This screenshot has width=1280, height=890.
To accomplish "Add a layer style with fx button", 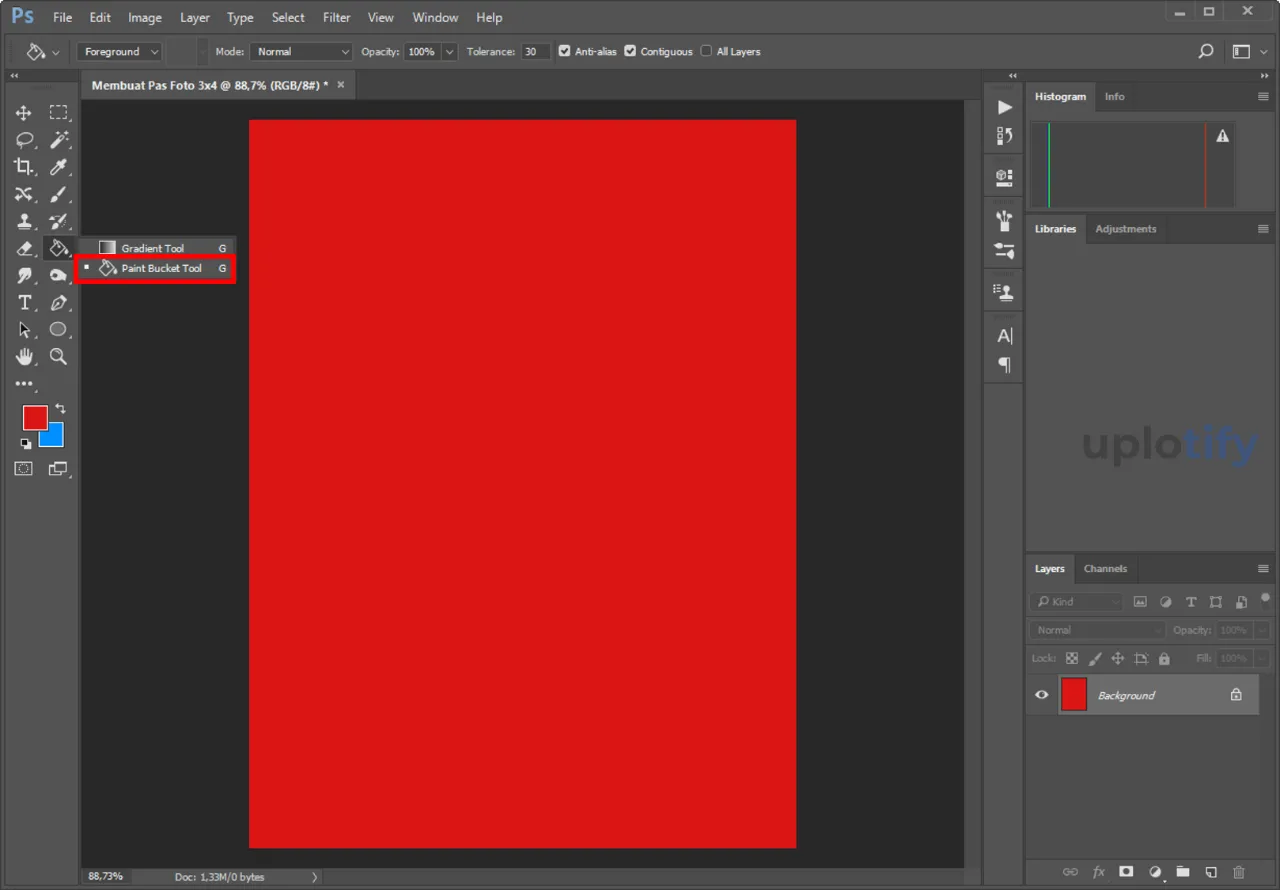I will coord(1098,871).
